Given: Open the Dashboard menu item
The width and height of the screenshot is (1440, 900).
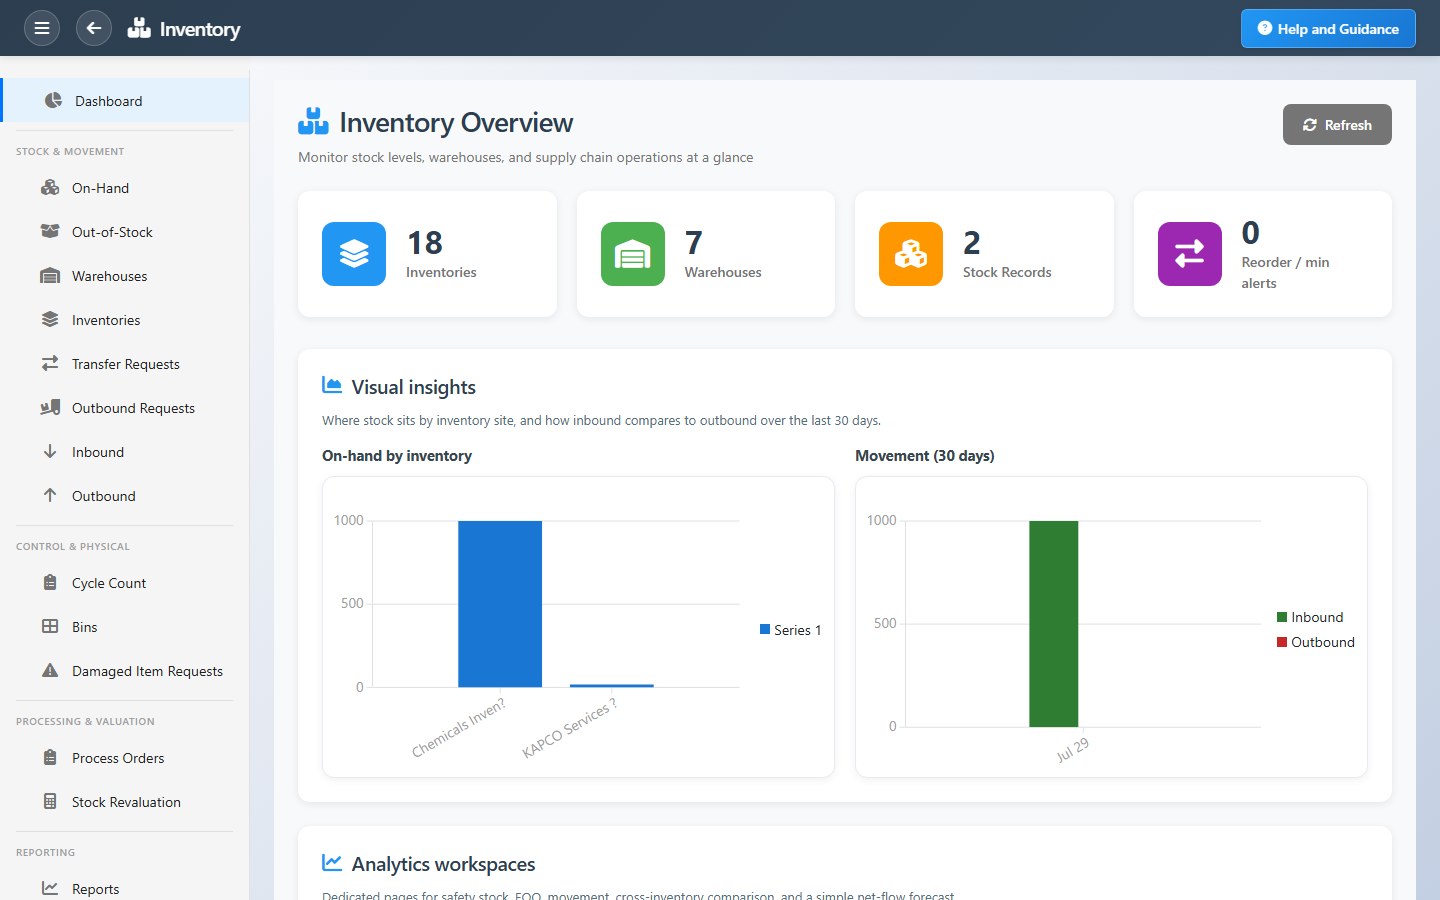Looking at the screenshot, I should click(x=125, y=100).
